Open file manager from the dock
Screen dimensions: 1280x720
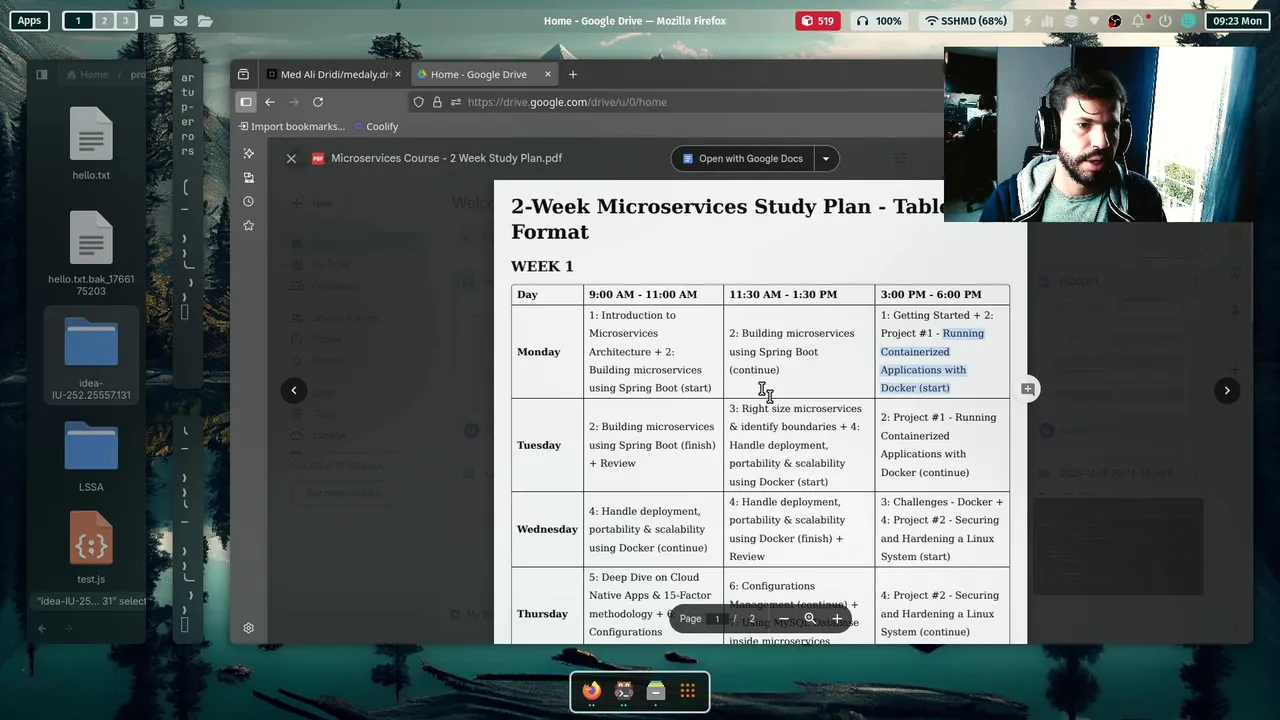pyautogui.click(x=656, y=691)
